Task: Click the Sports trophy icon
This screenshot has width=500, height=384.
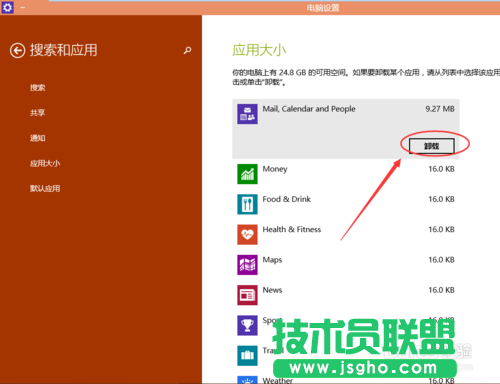Action: click(247, 326)
